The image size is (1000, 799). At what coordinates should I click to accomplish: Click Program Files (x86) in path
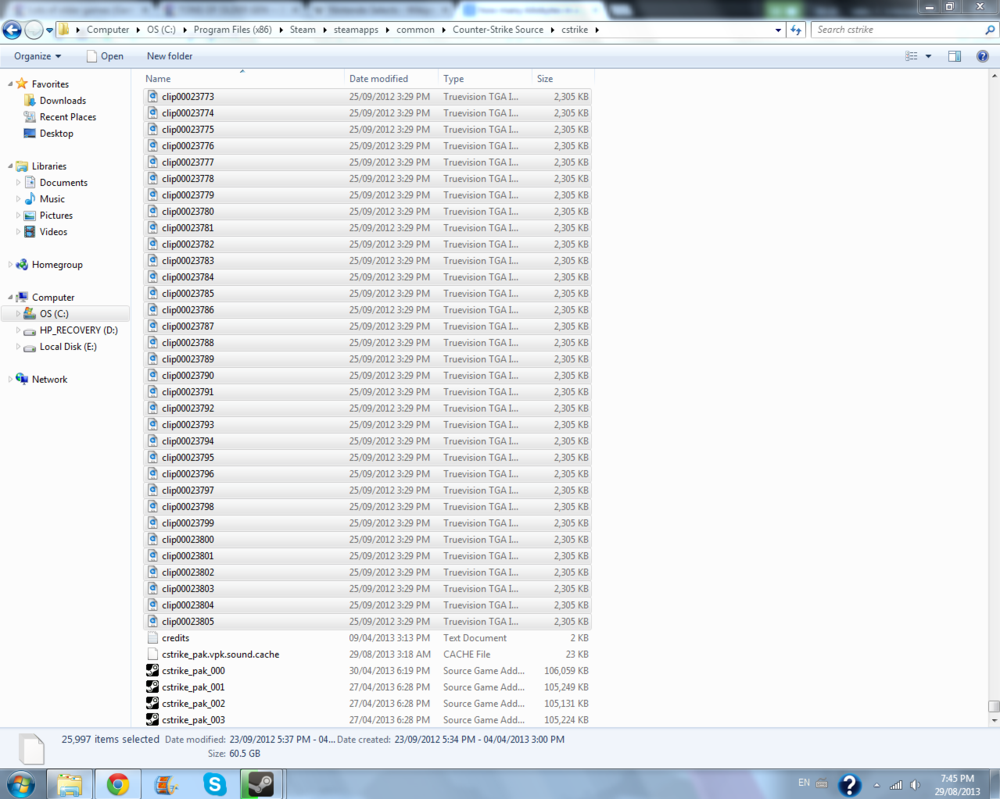(x=233, y=29)
